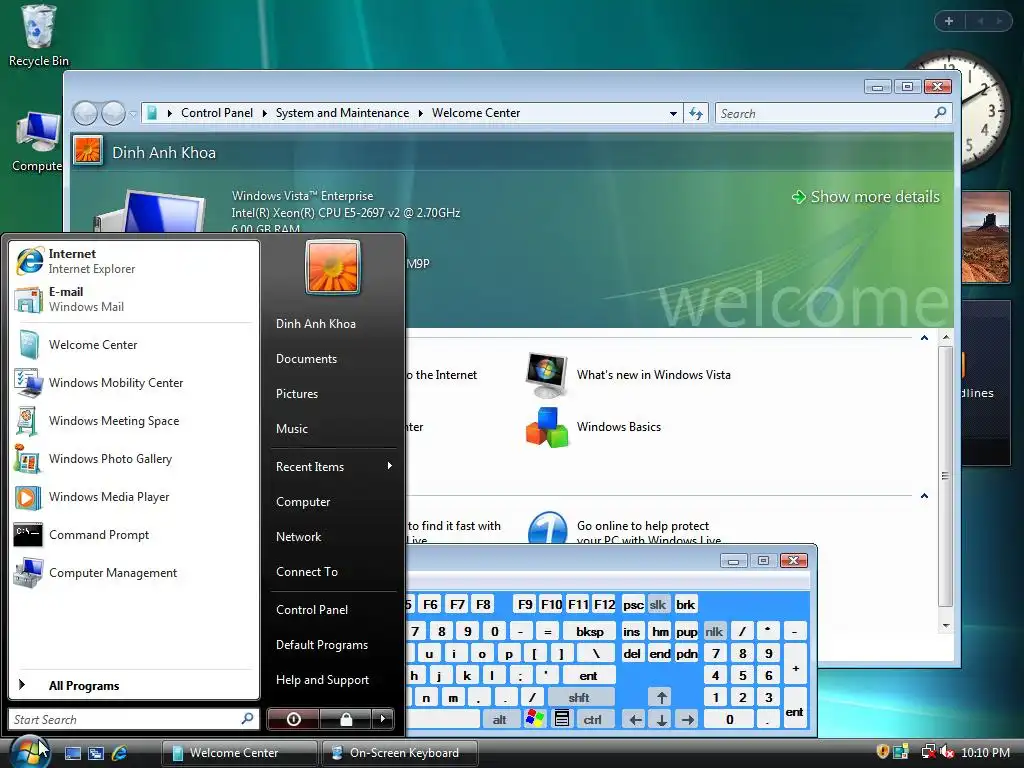Click Show Desktop quick launch icon
This screenshot has height=768, width=1024.
coord(73,753)
